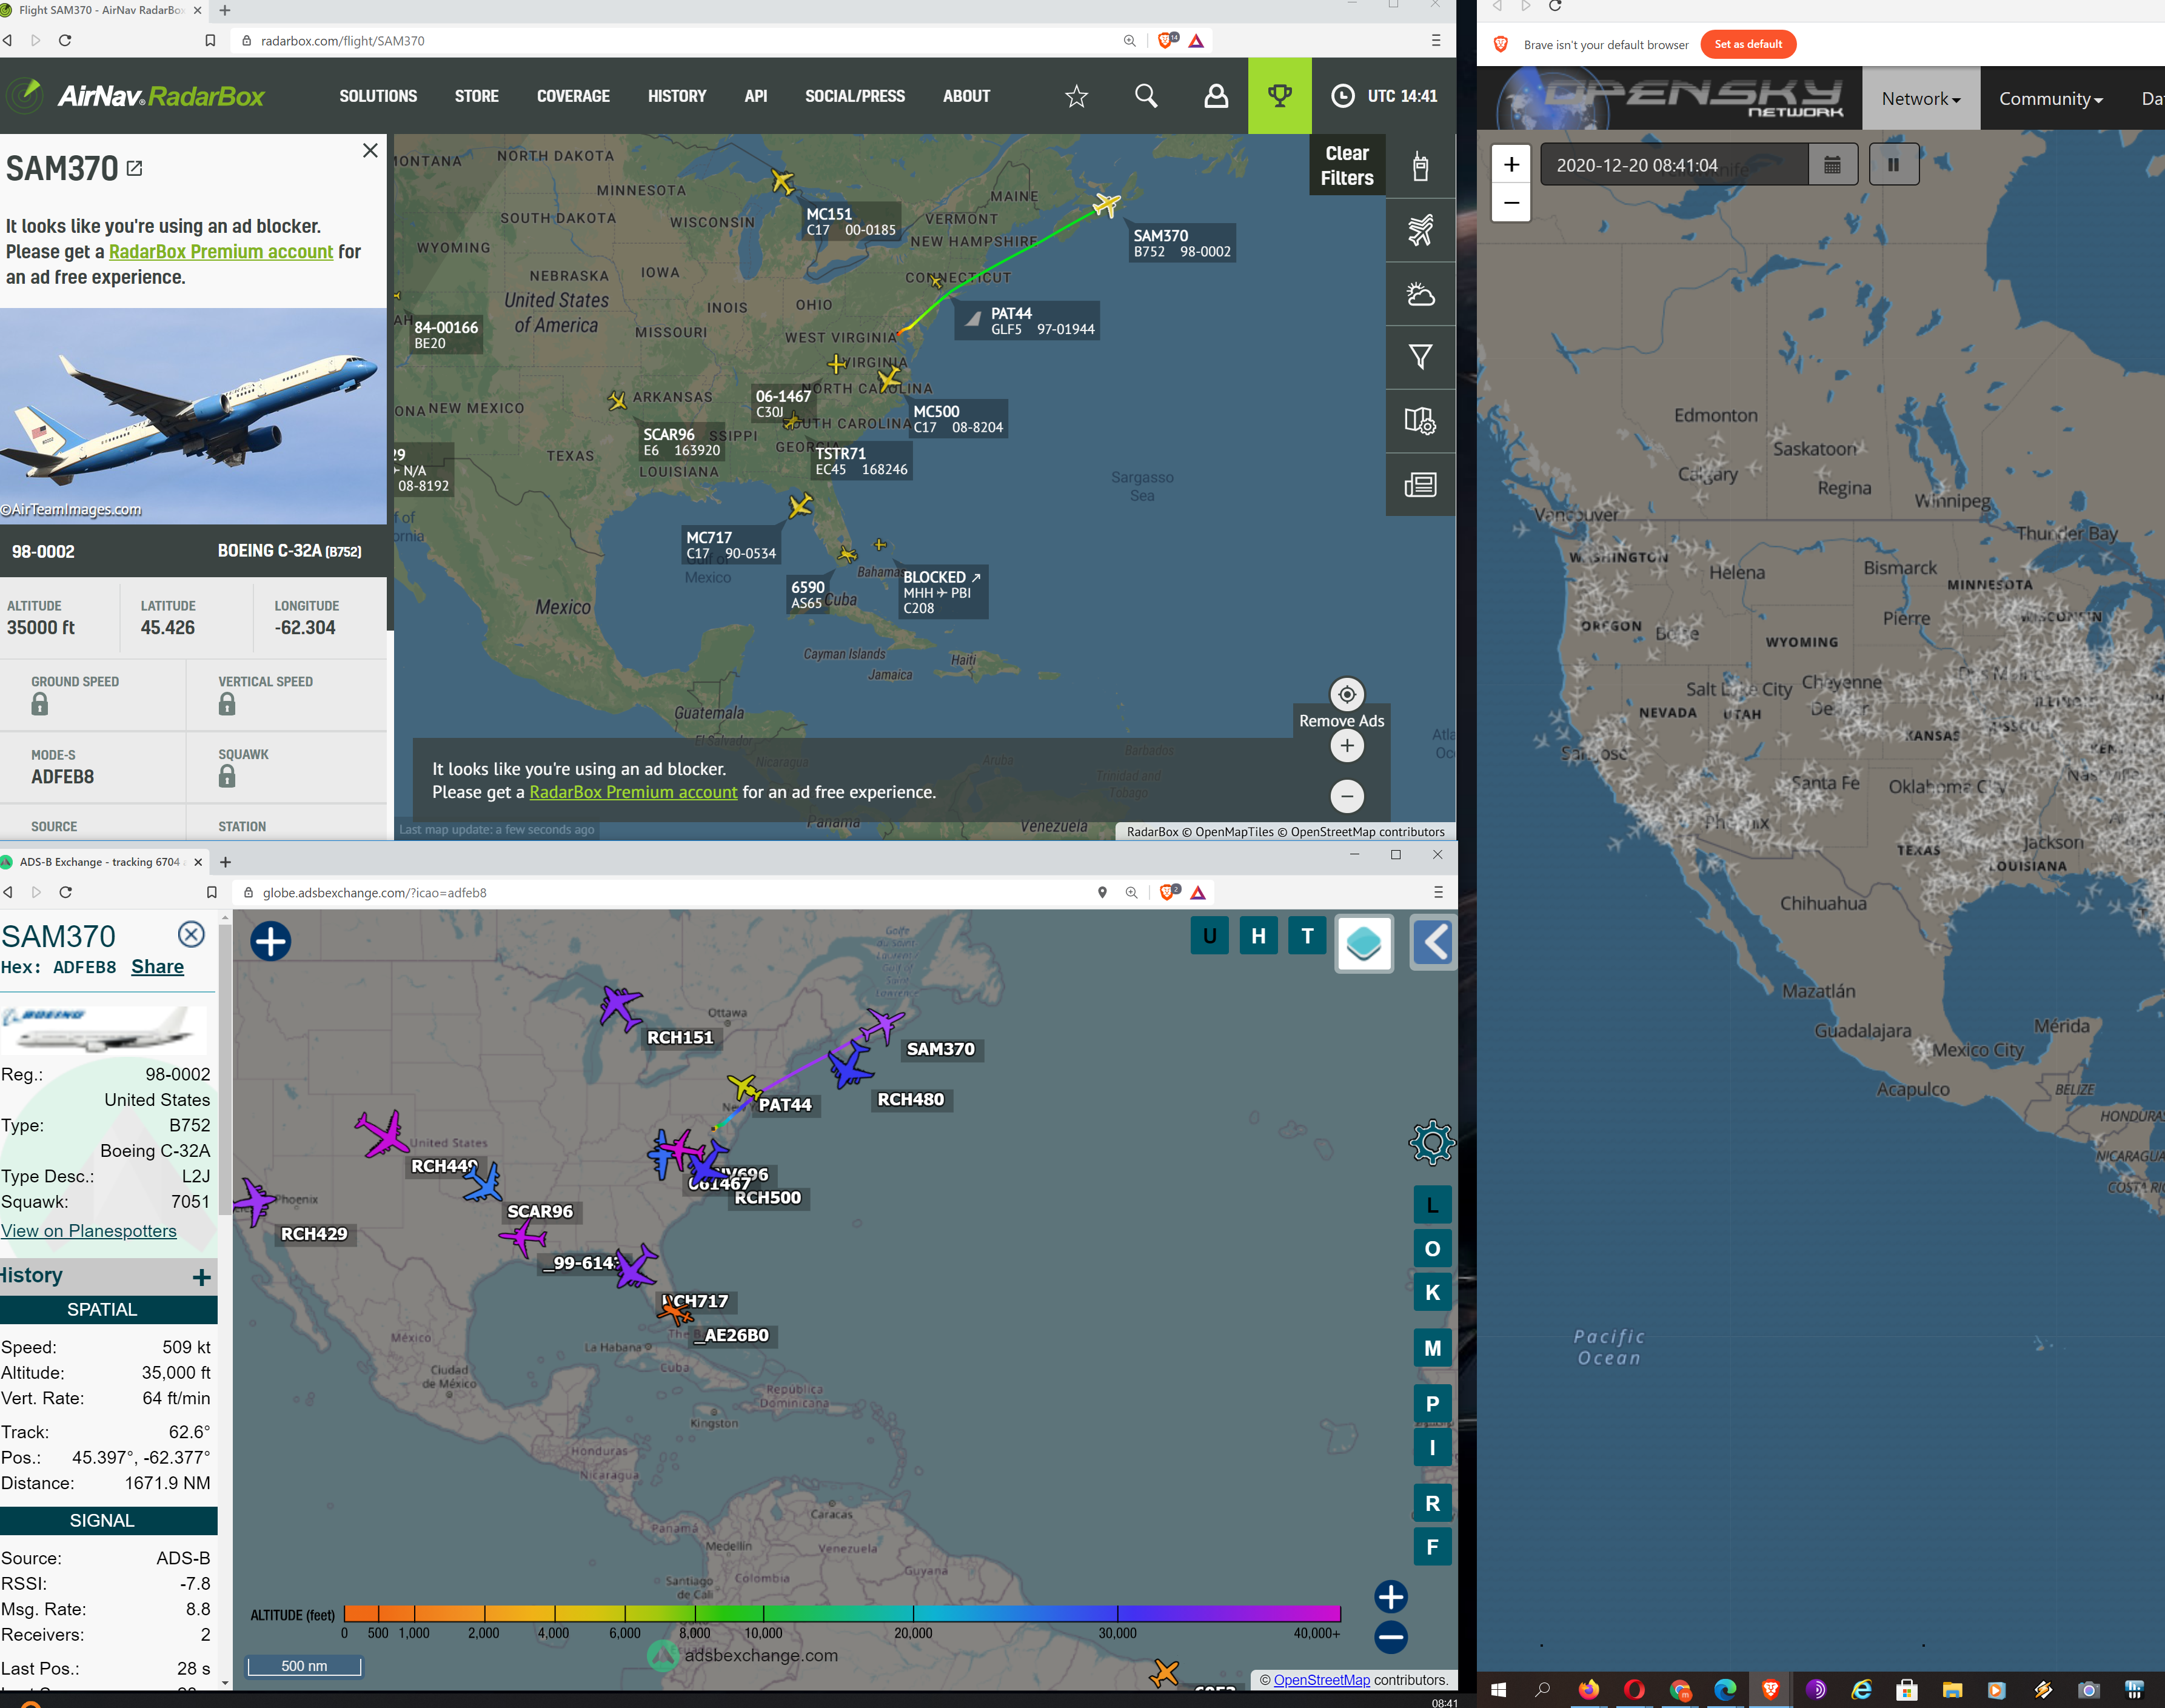Open SAM370 external link icon beside title
The width and height of the screenshot is (2165, 1708).
click(x=134, y=169)
